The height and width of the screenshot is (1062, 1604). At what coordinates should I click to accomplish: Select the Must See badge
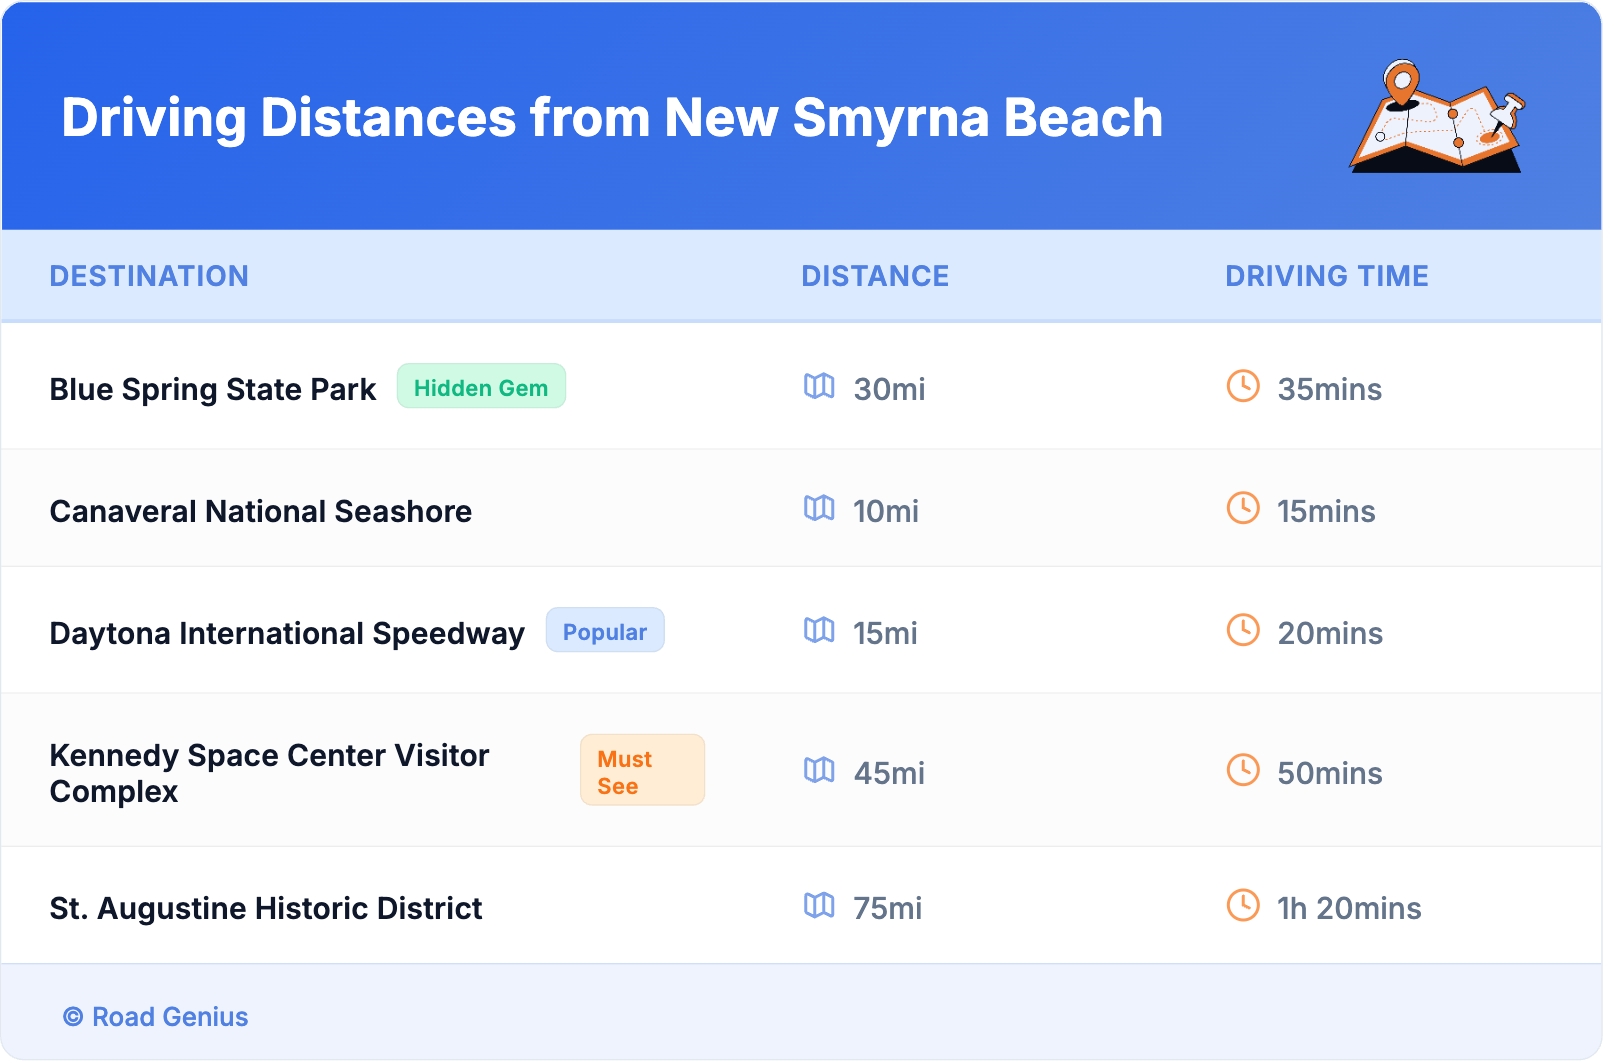click(x=642, y=771)
